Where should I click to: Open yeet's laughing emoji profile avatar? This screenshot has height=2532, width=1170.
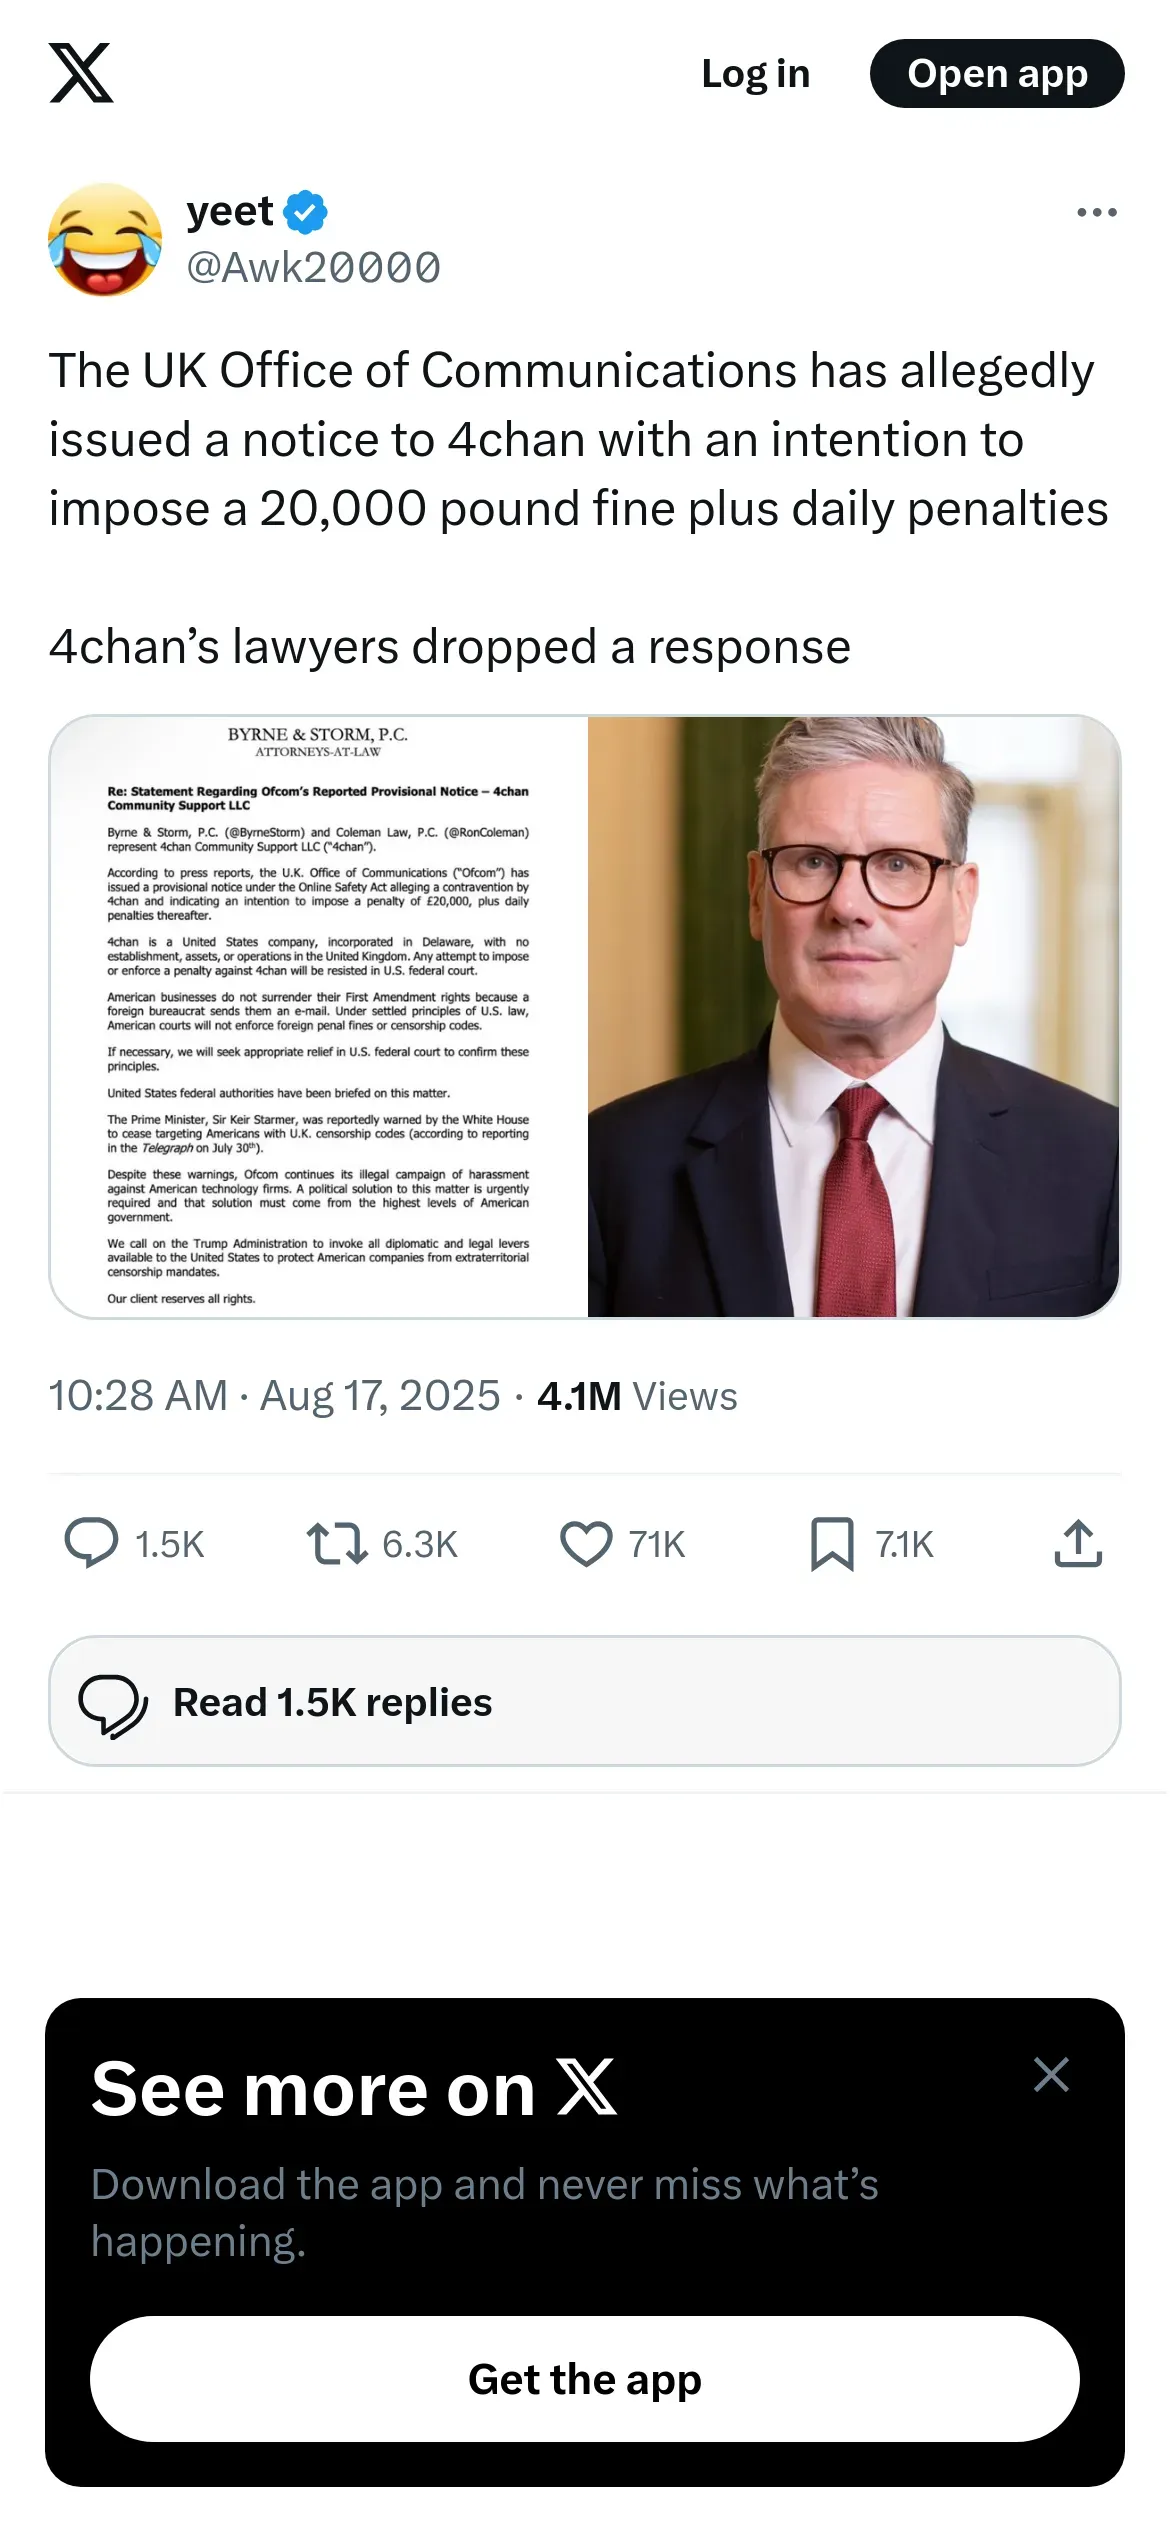105,240
